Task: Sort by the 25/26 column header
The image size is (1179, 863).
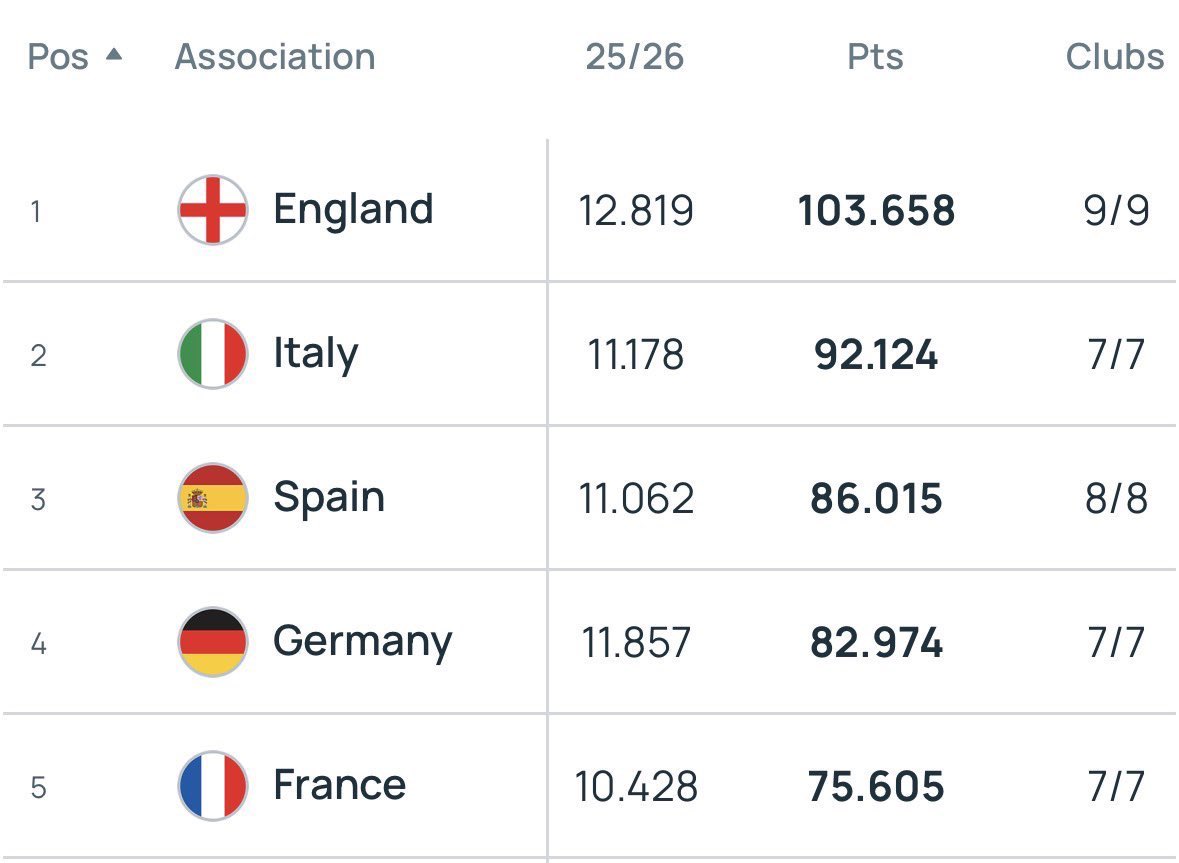Action: 635,57
